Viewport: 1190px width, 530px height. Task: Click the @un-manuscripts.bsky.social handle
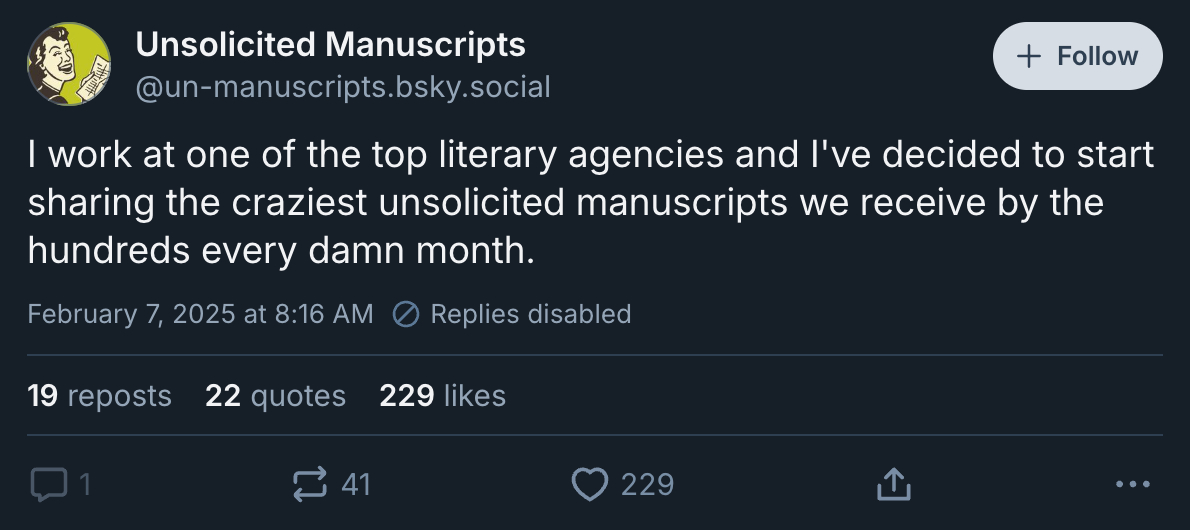342,87
